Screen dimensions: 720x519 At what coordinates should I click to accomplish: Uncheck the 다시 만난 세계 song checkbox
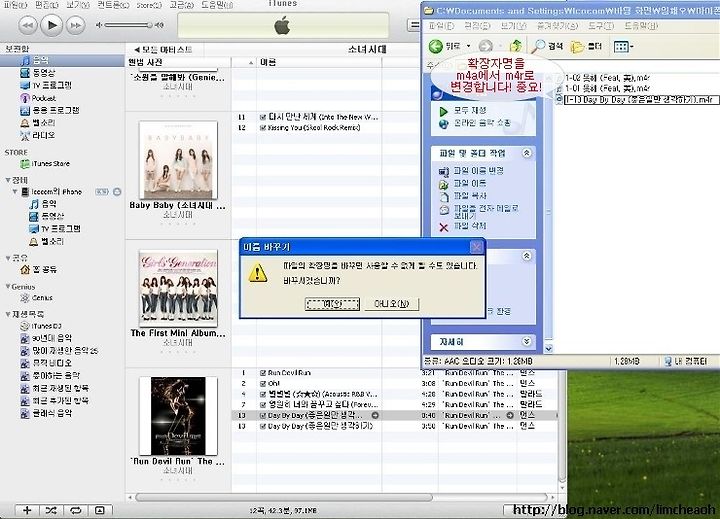263,117
